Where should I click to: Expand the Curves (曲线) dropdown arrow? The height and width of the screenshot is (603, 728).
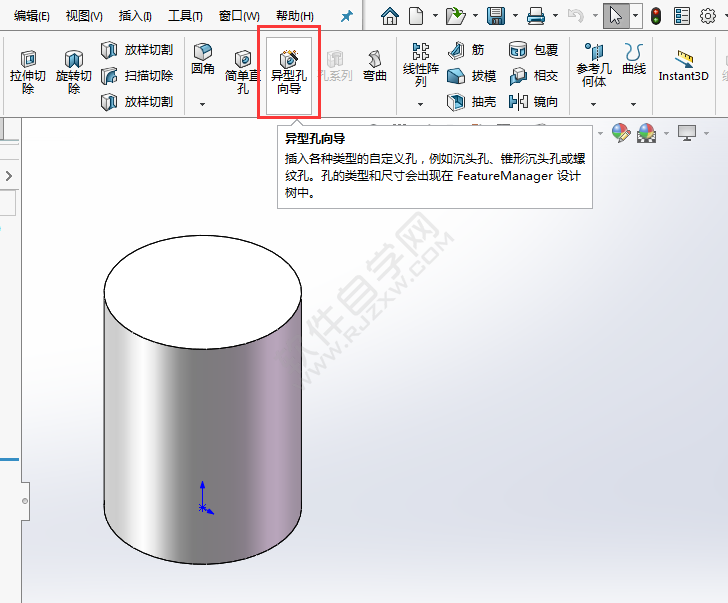point(633,104)
